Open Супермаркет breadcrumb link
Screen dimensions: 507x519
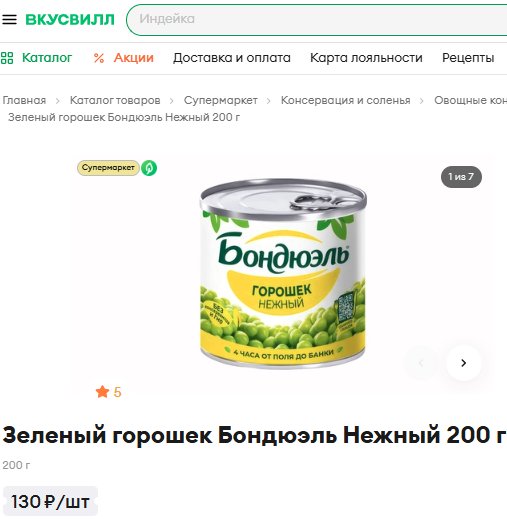(x=221, y=100)
